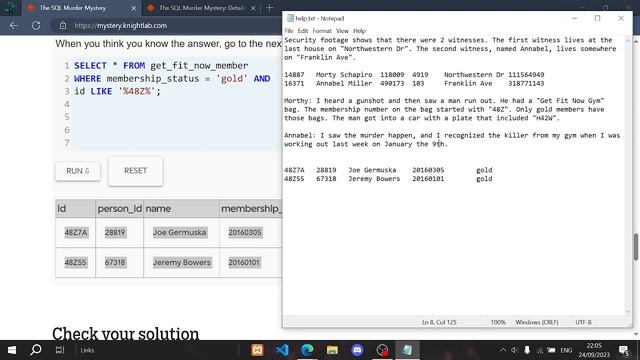Image resolution: width=640 pixels, height=360 pixels.
Task: Click the name column header
Action: point(181,209)
